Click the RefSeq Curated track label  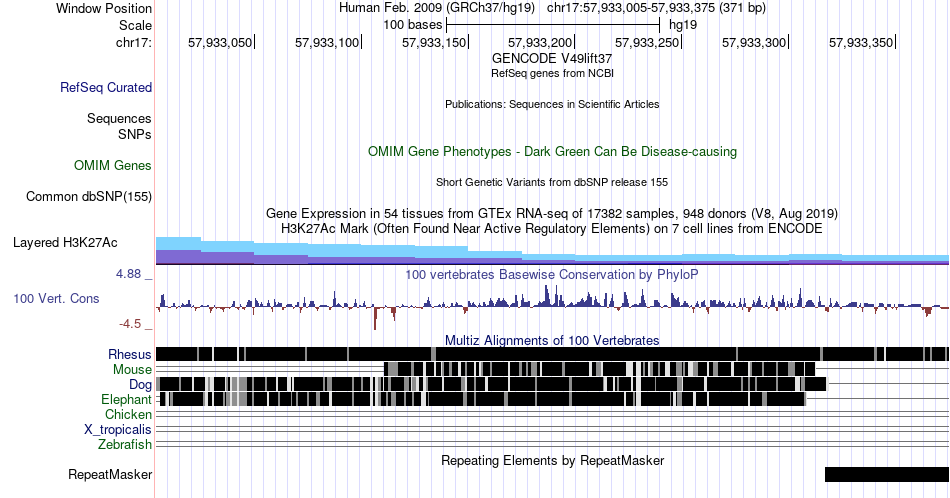[105, 87]
